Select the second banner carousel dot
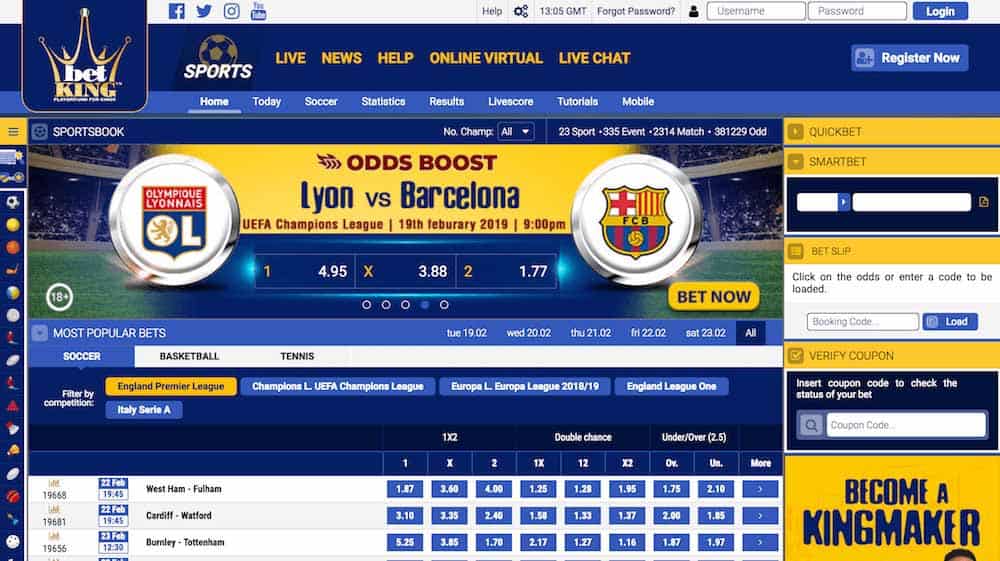The width and height of the screenshot is (1000, 561). (x=386, y=305)
